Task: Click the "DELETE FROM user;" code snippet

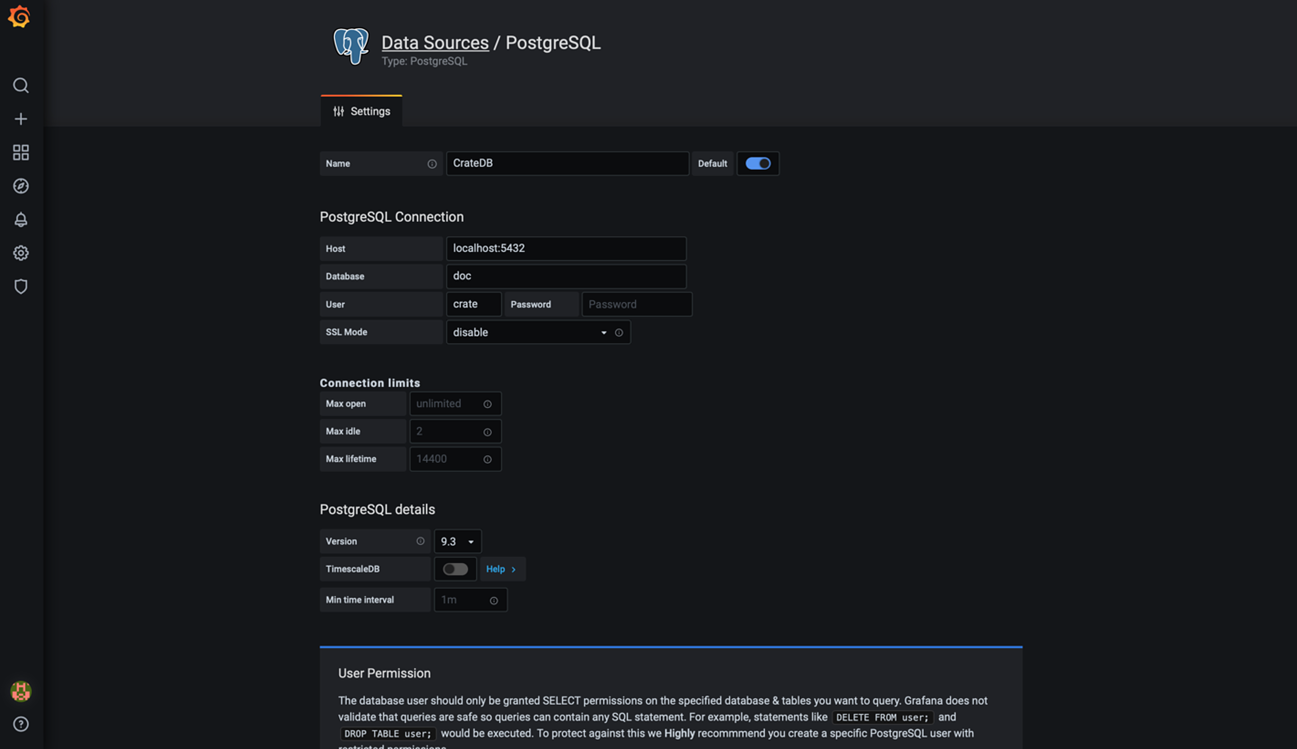Action: pos(882,717)
